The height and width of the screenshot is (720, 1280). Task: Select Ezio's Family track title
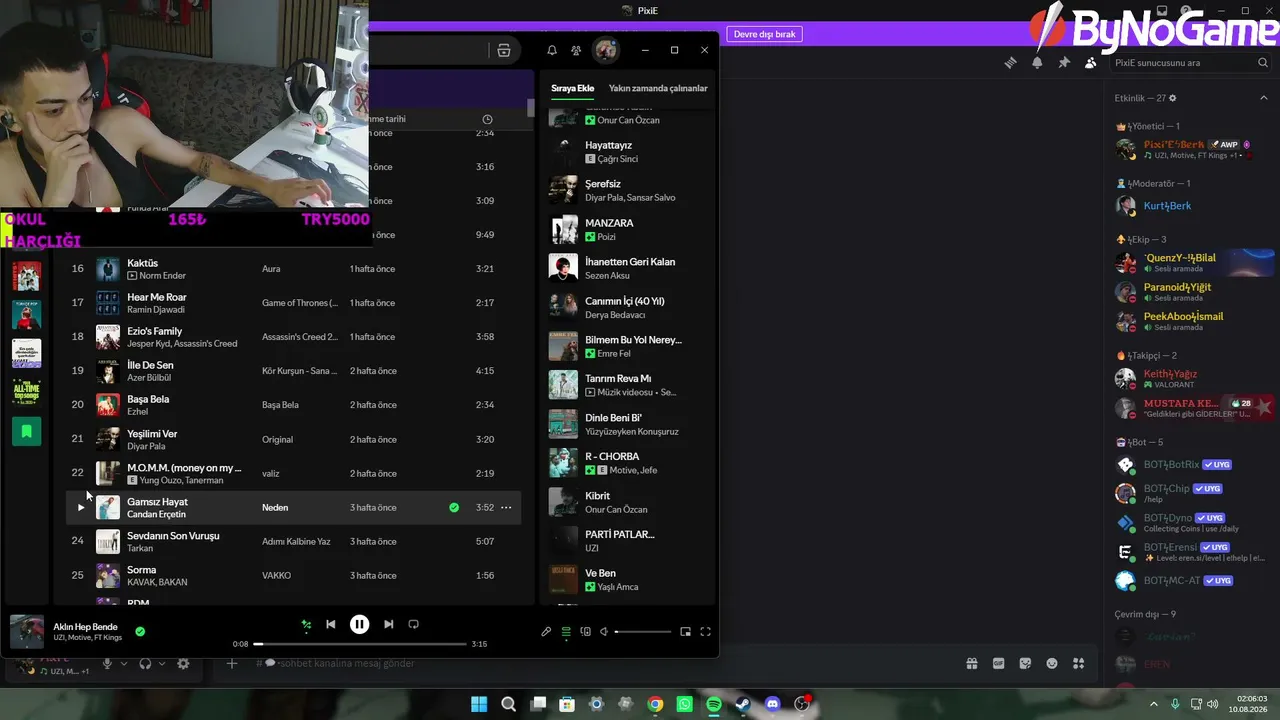(154, 331)
